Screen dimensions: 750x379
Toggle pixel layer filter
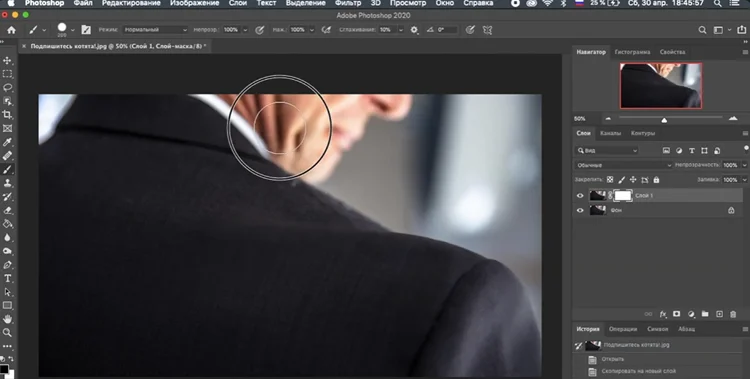coord(666,150)
